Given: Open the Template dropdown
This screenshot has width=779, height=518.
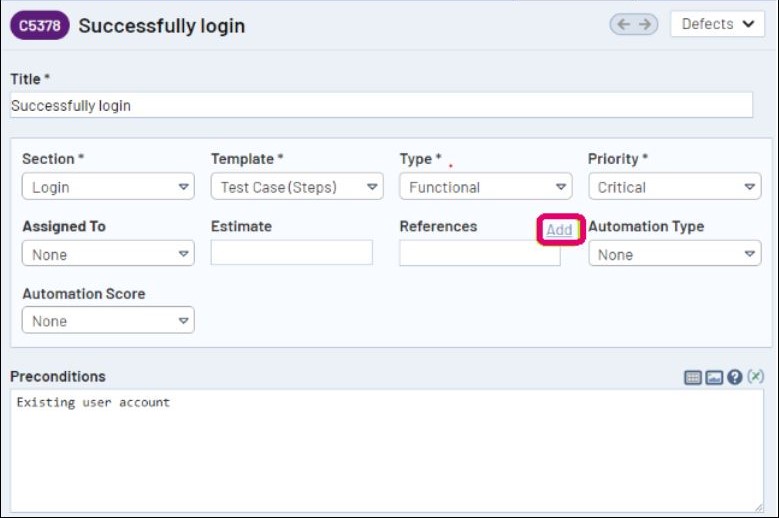Looking at the screenshot, I should pyautogui.click(x=297, y=187).
